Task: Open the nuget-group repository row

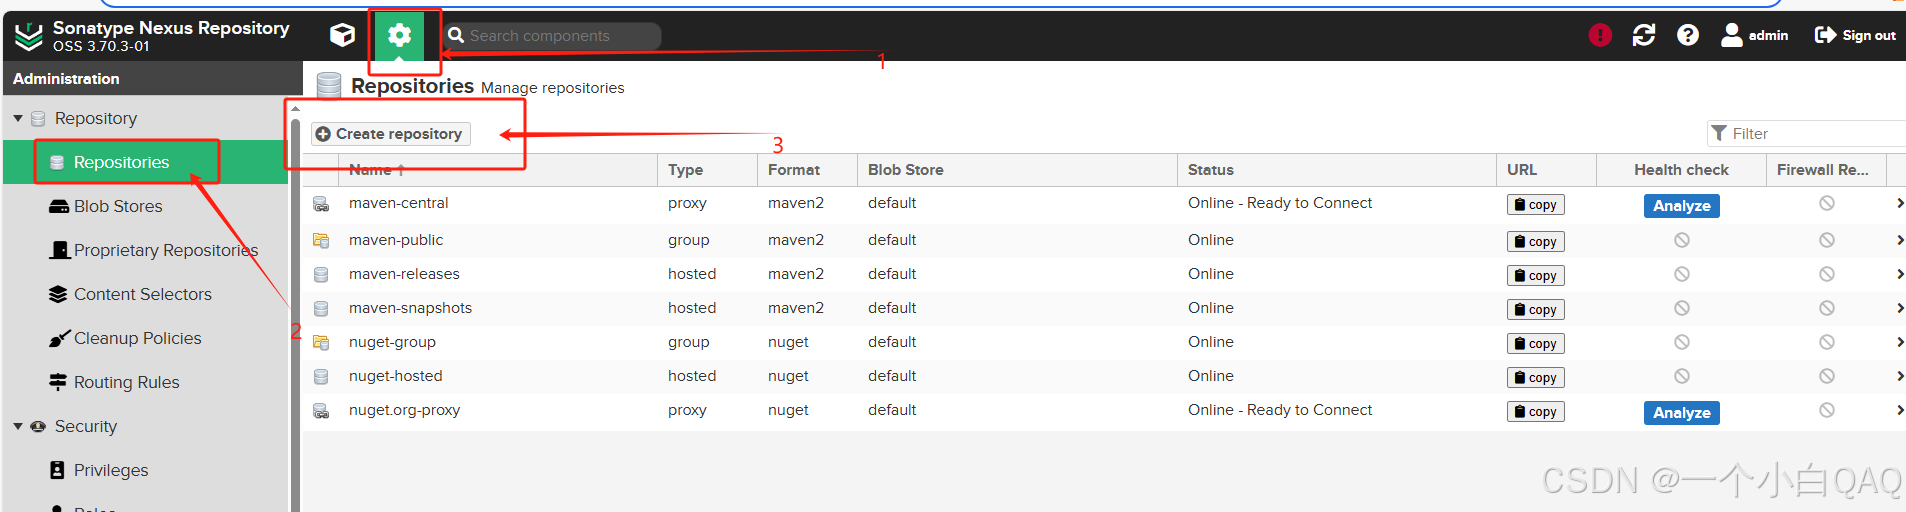Action: coord(1104,342)
